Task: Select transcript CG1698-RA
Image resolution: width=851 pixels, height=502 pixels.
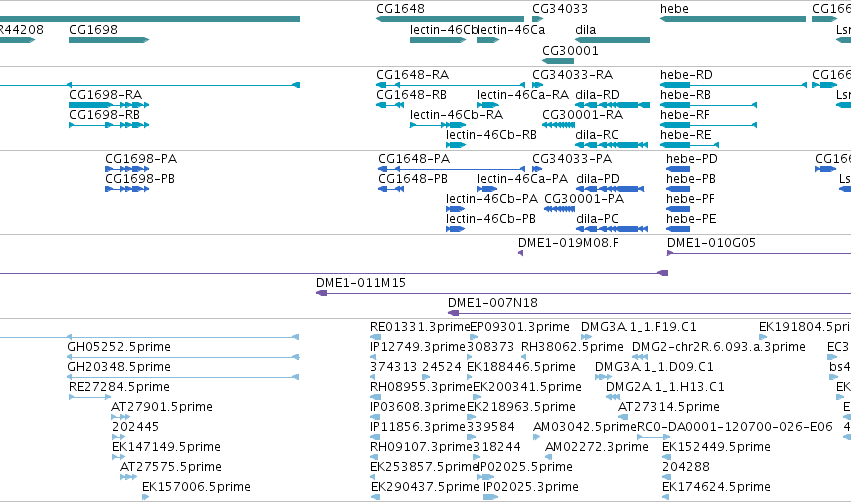Action: [x=105, y=94]
